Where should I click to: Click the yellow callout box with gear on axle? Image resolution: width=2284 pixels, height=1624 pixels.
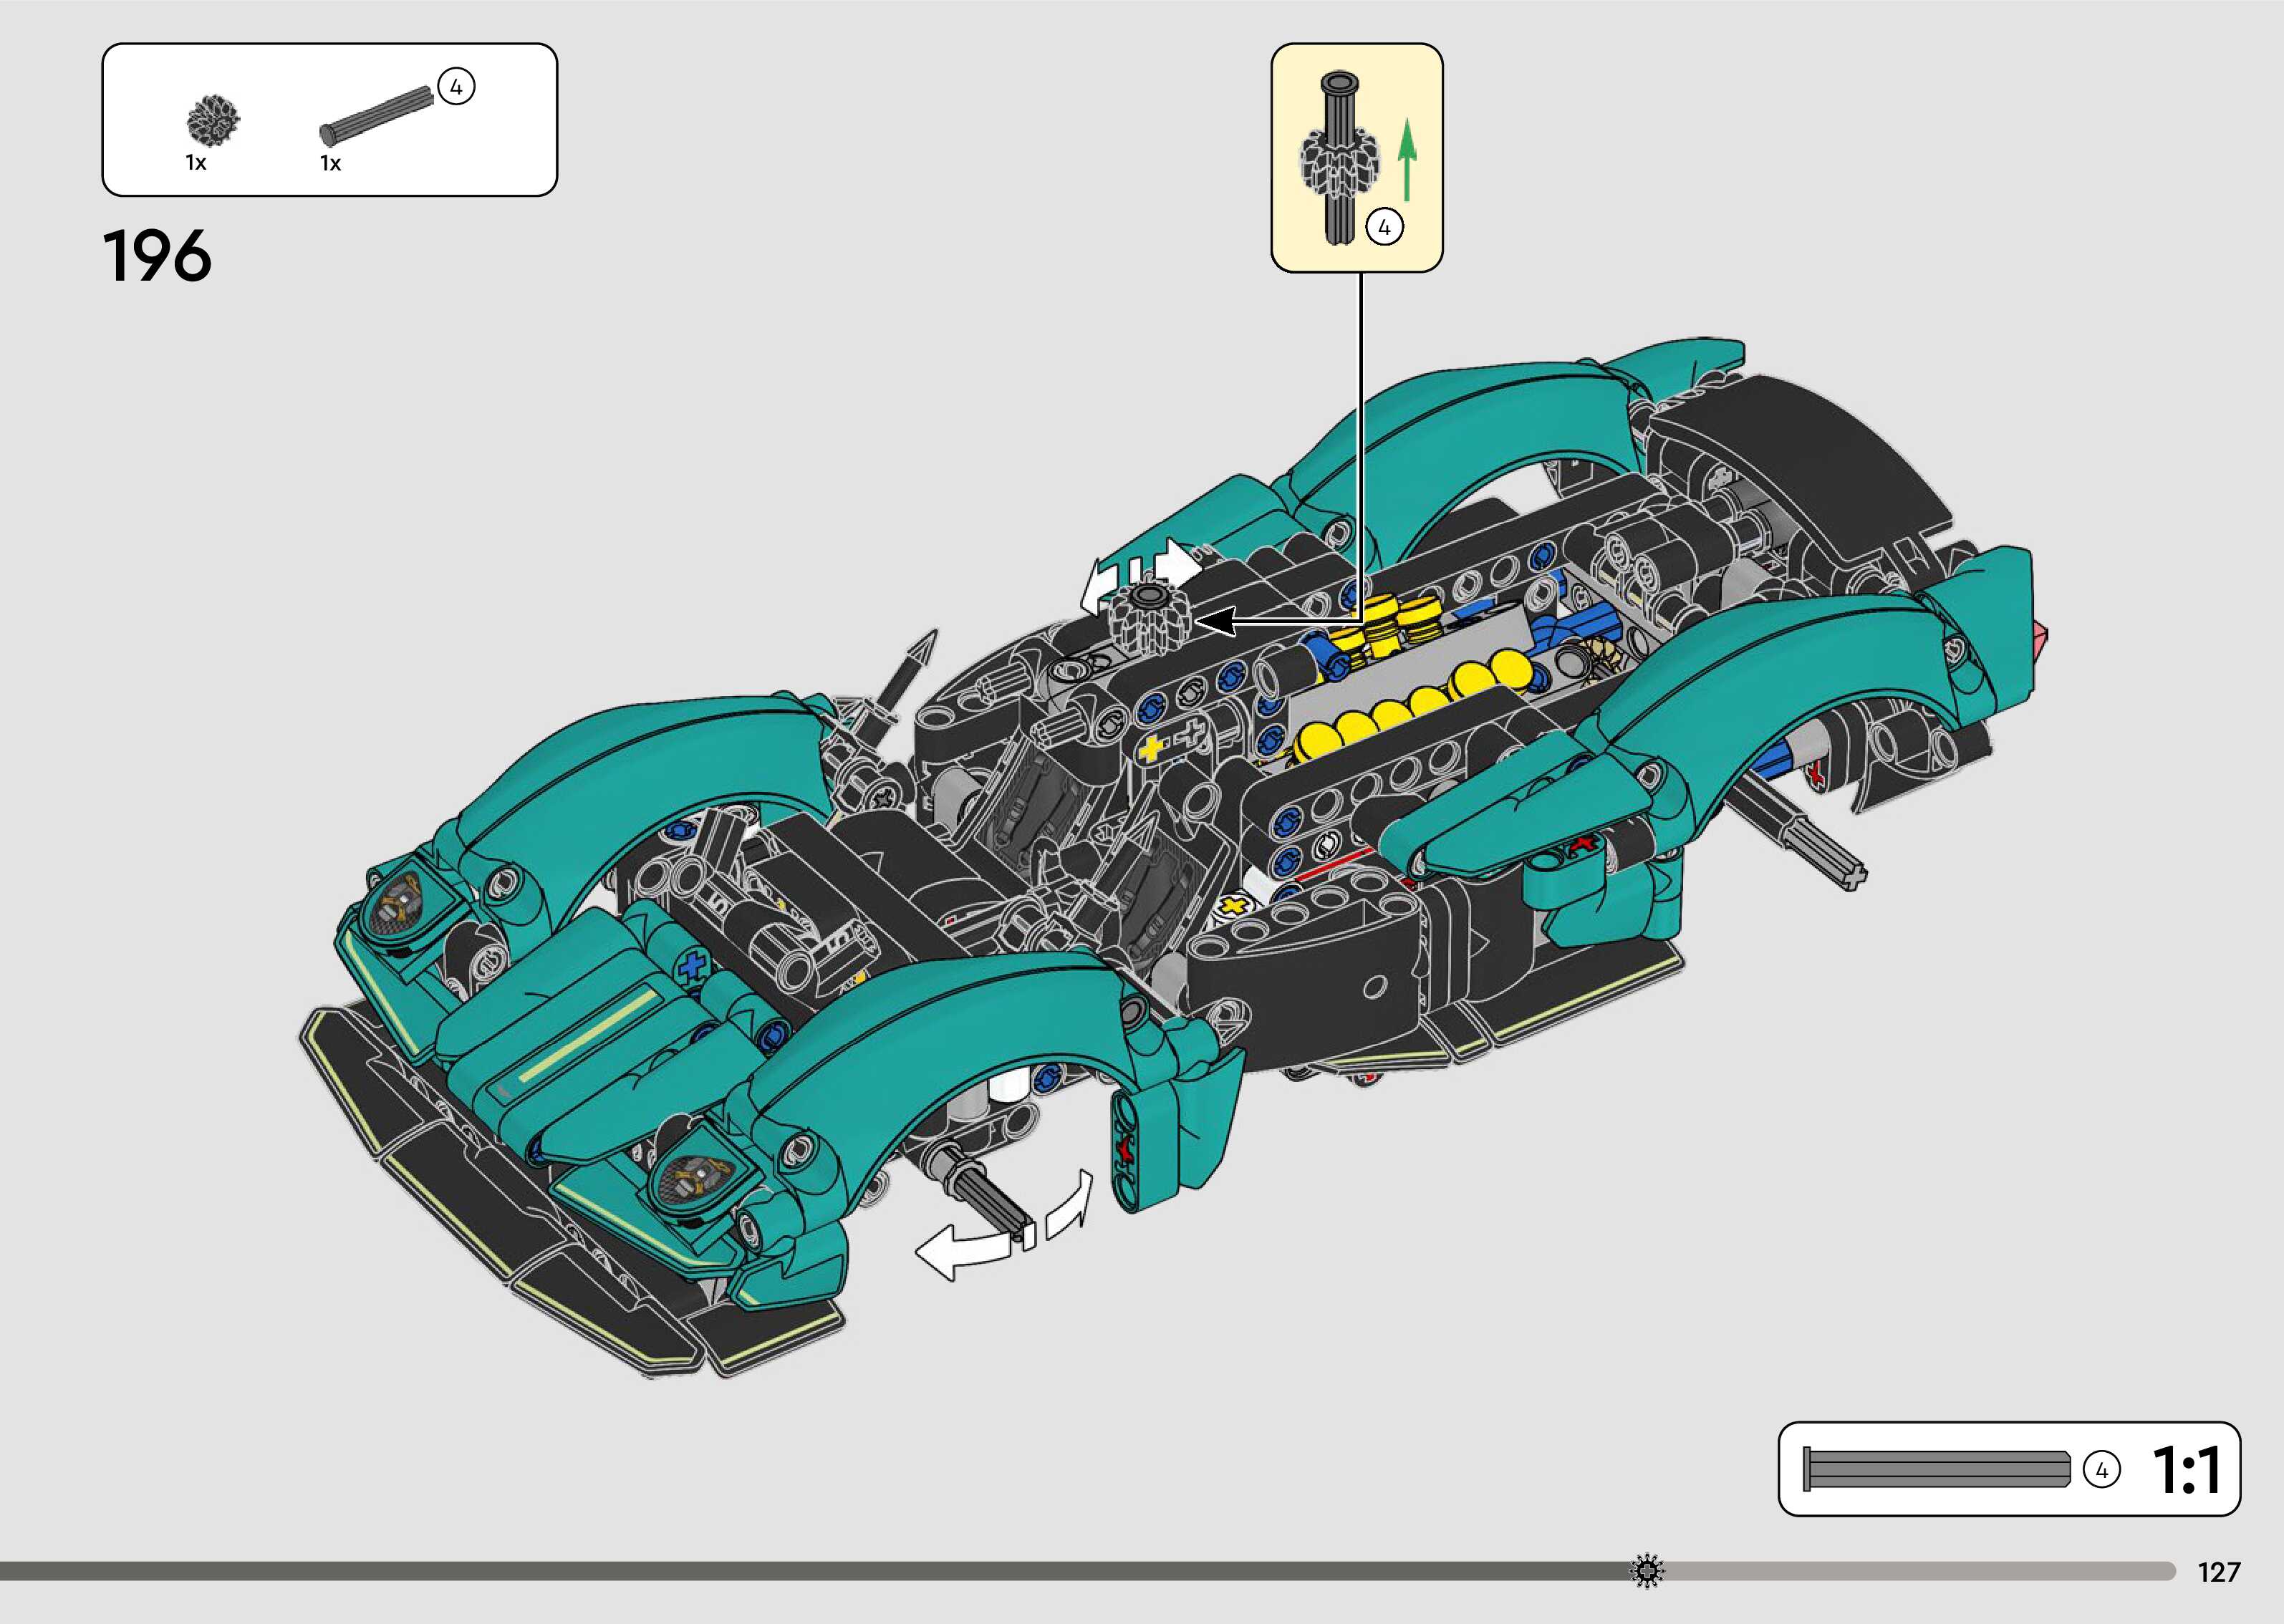tap(1356, 156)
